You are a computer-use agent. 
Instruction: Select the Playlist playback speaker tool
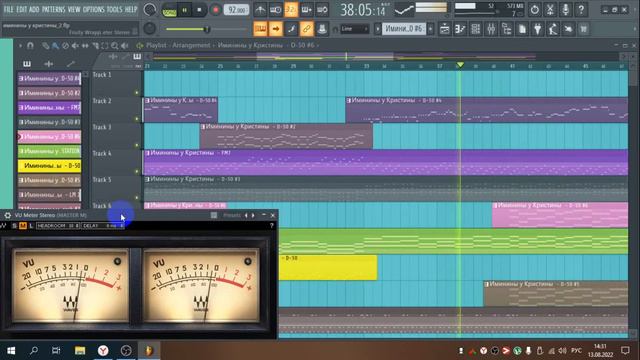tap(125, 46)
